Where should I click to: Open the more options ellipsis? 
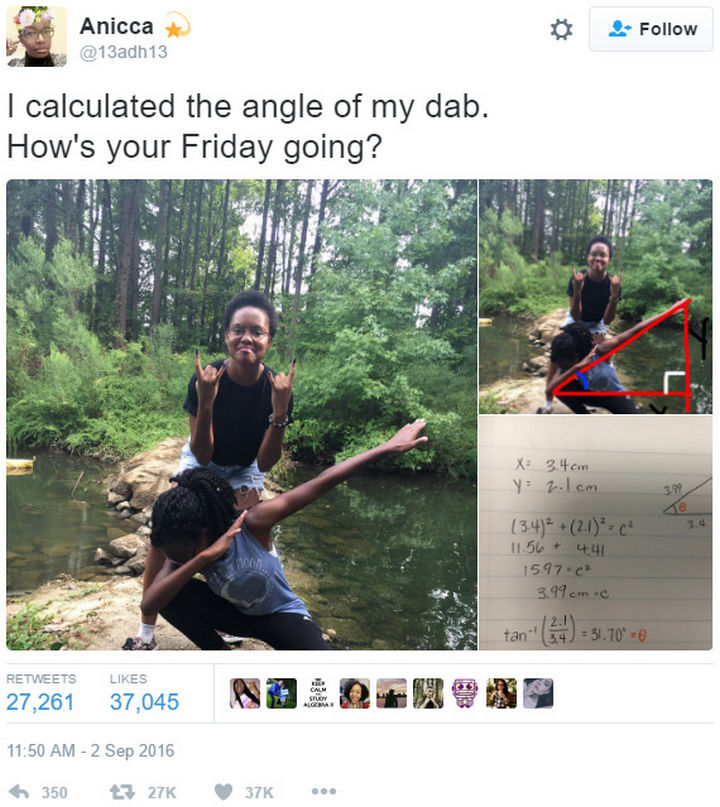pyautogui.click(x=324, y=791)
